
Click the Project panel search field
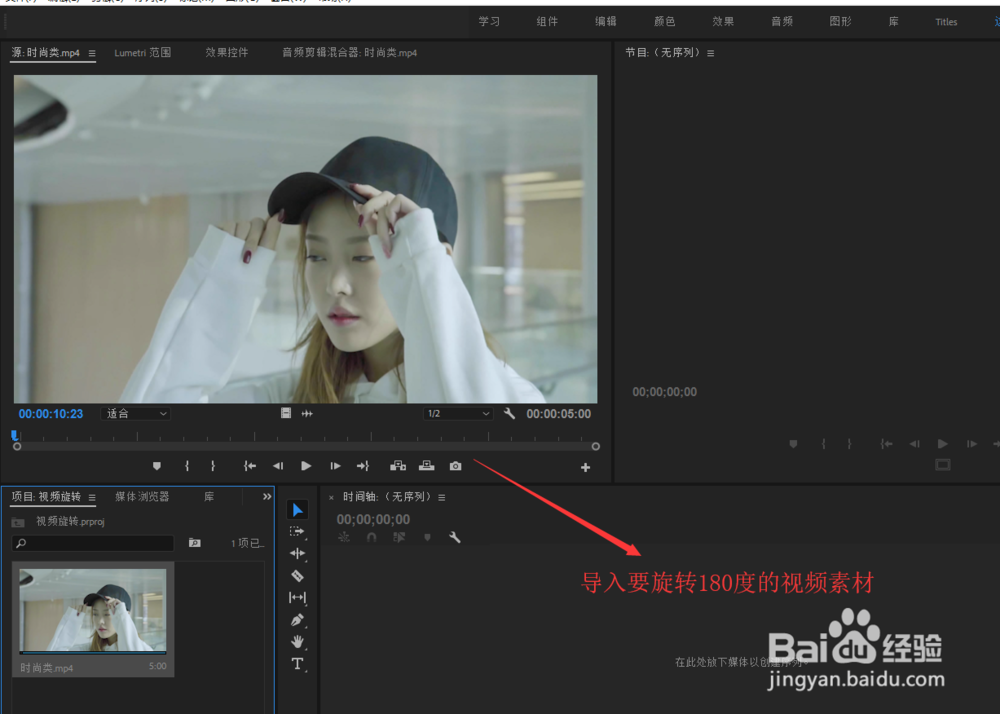point(93,543)
